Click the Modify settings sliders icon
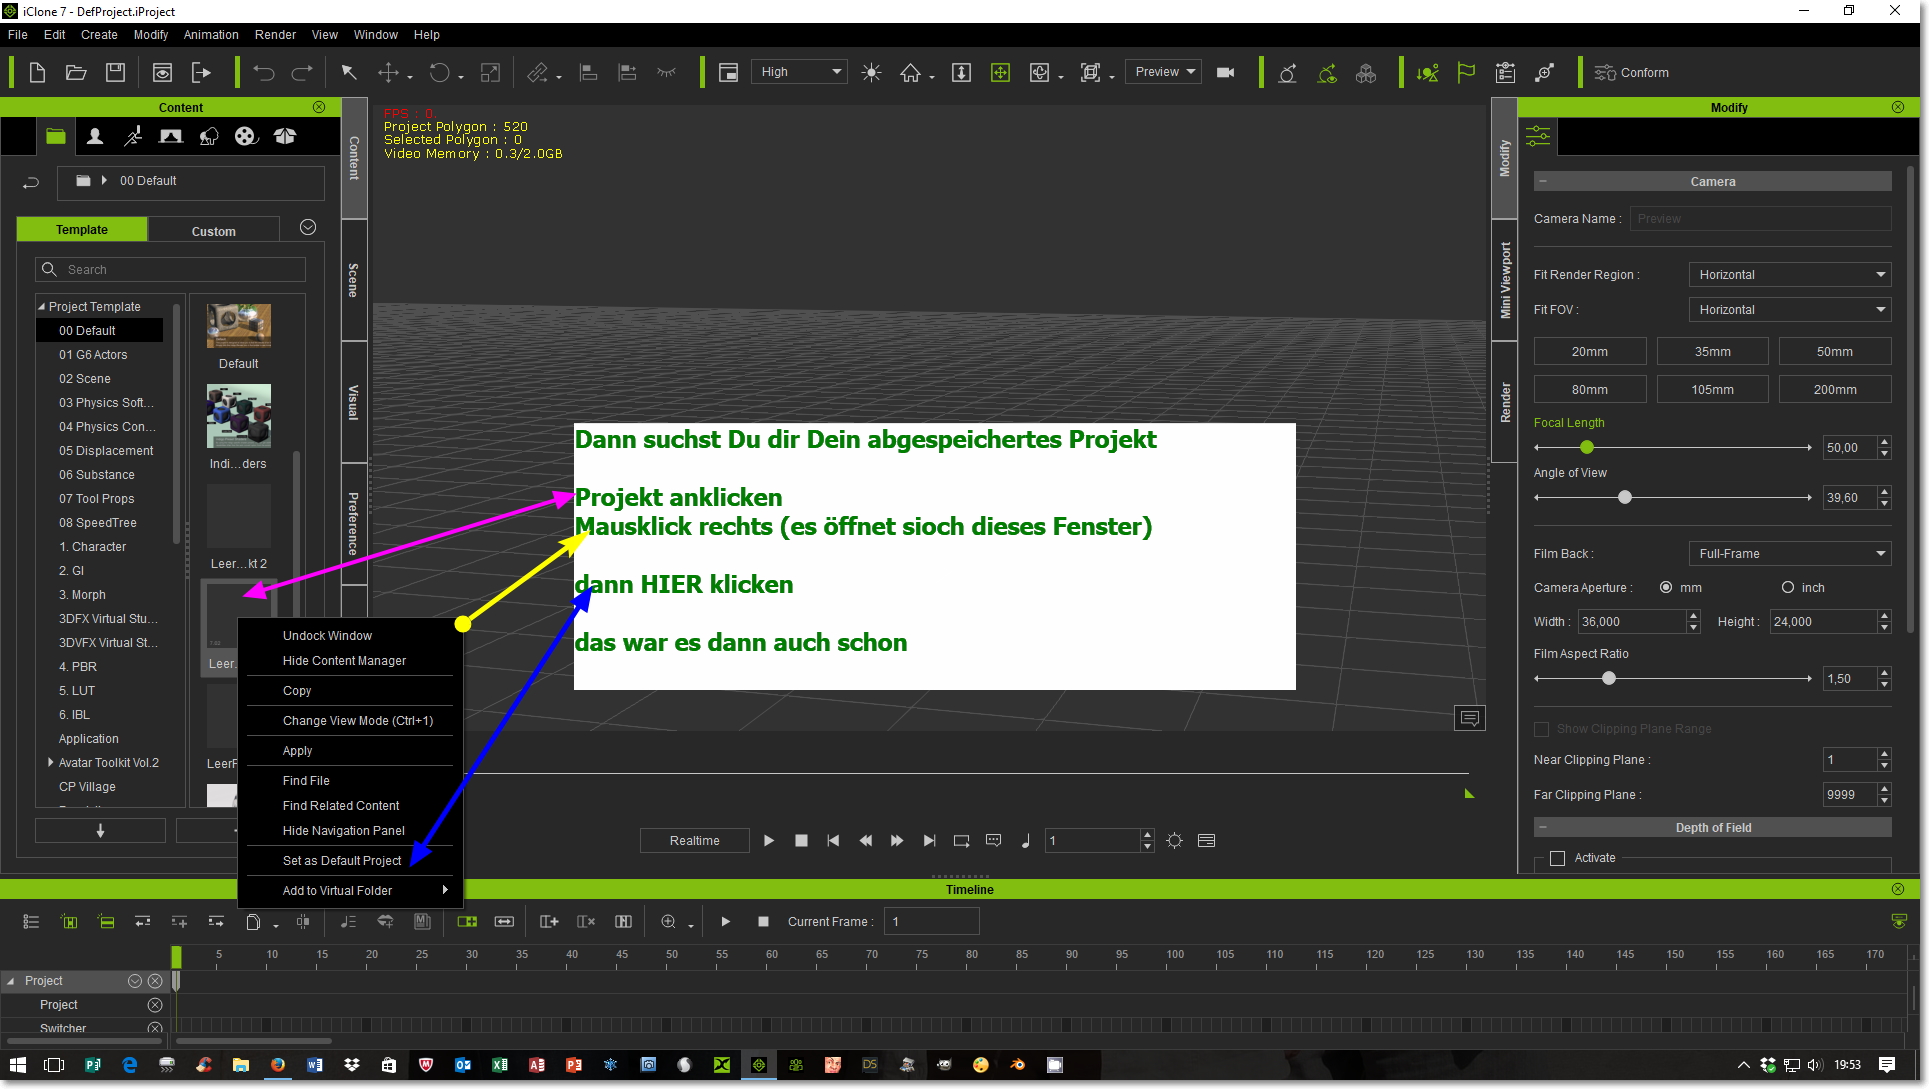The width and height of the screenshot is (1929, 1089). tap(1538, 136)
